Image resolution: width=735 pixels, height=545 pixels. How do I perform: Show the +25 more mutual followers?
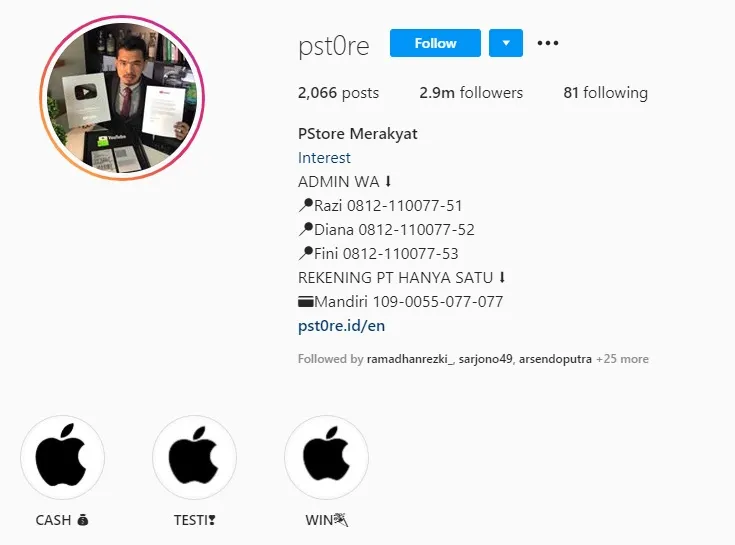[622, 359]
